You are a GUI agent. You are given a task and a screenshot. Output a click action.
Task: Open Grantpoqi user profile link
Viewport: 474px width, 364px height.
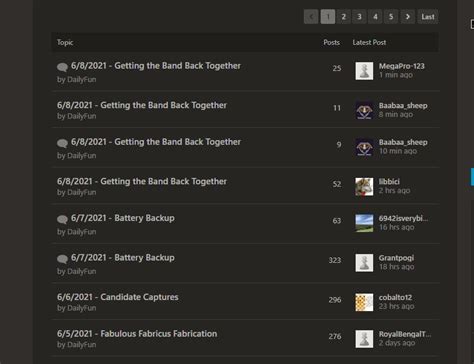pyautogui.click(x=396, y=258)
